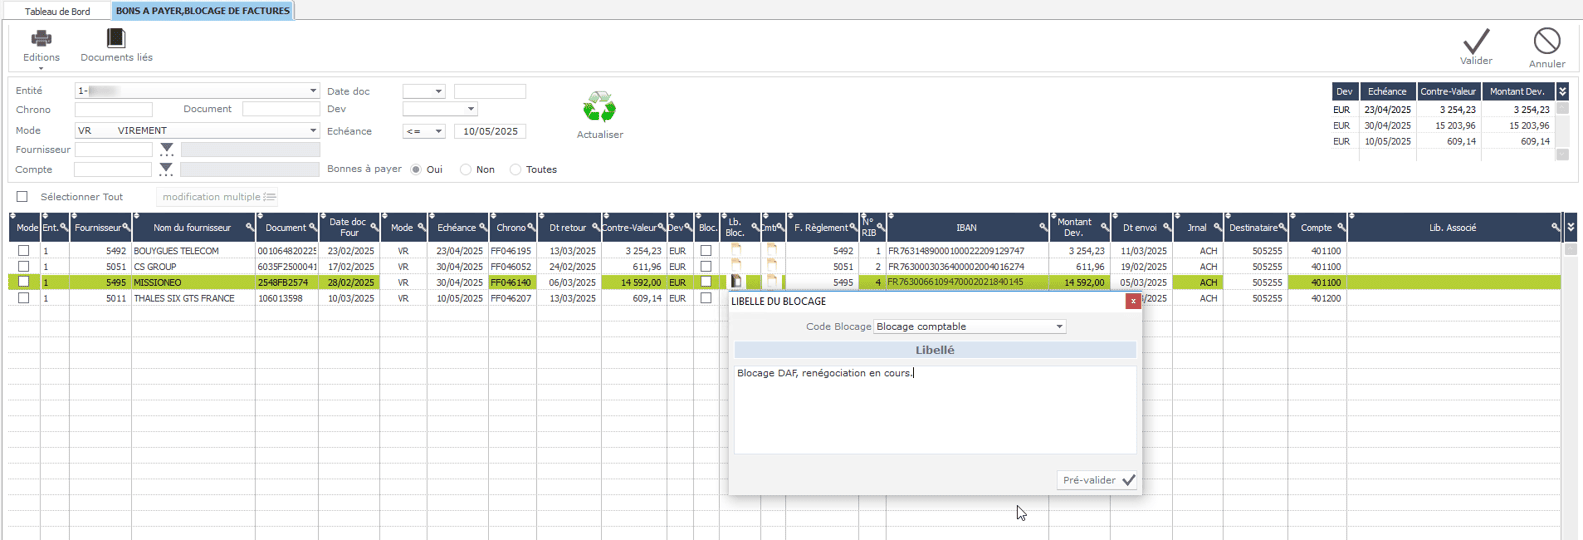Select BONS A PAYER, BLOCAGE DE FACTURES tab
Screen dimensions: 1583x540
203,11
